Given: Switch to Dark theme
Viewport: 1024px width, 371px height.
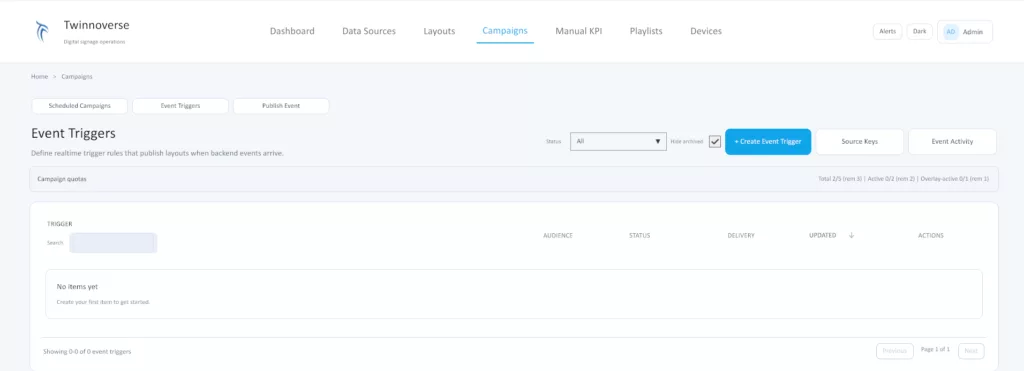Looking at the screenshot, I should pos(920,31).
